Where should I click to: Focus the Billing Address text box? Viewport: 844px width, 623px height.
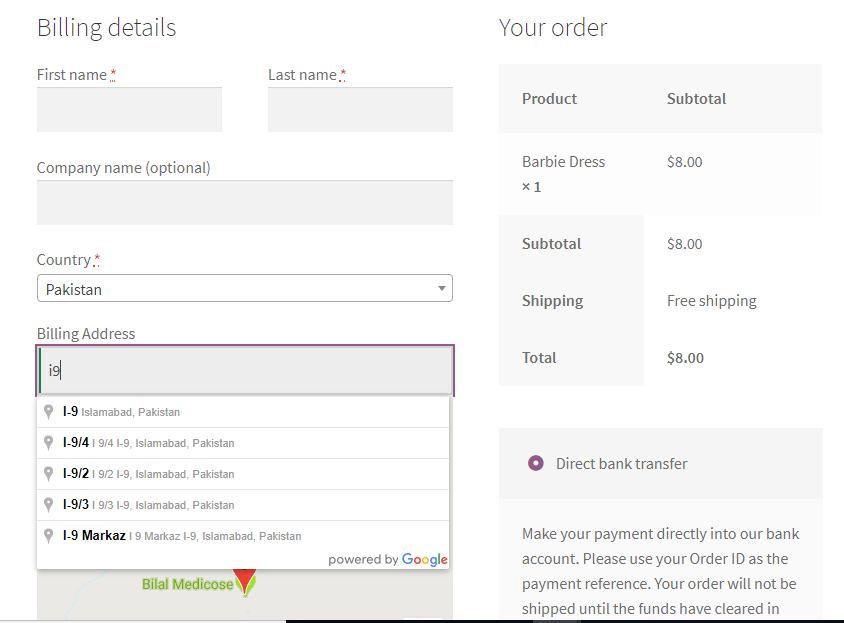[245, 371]
